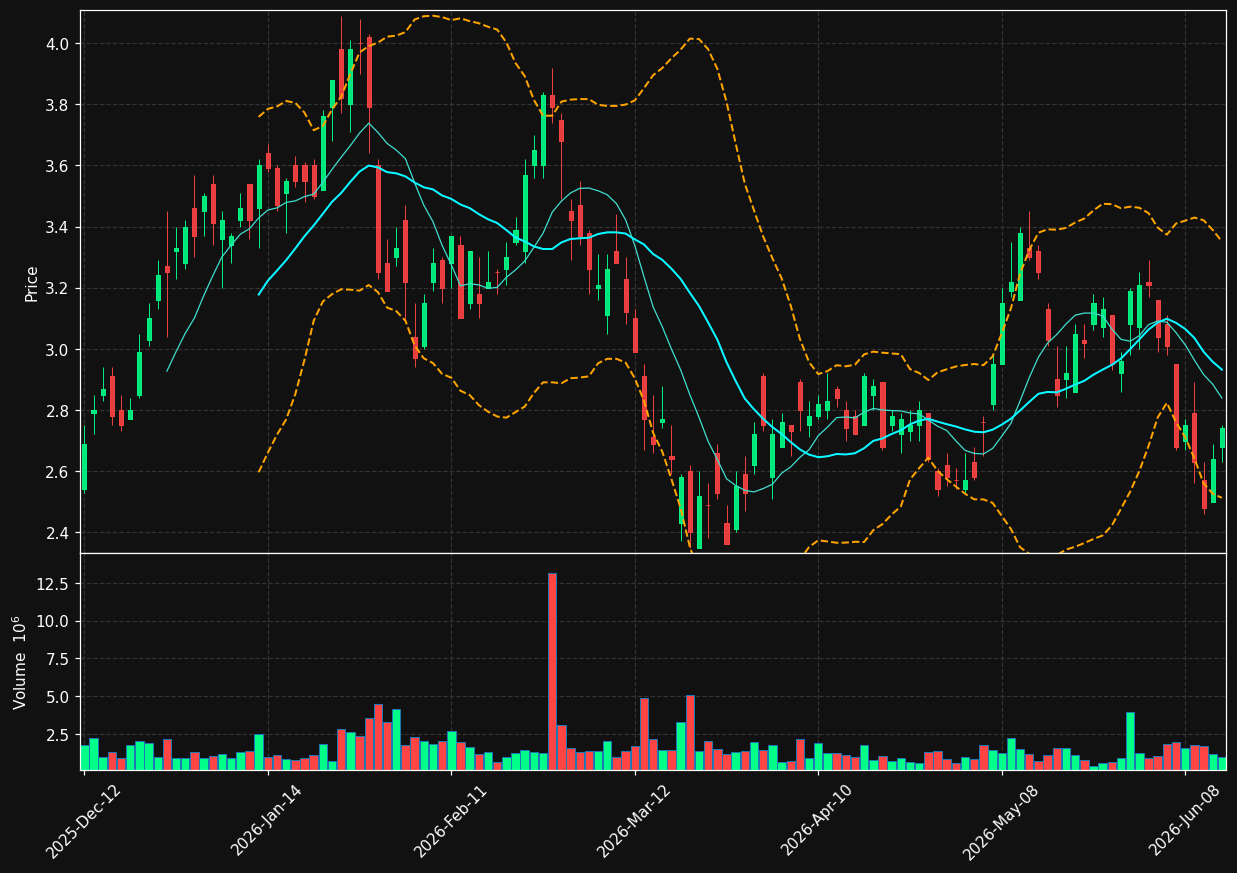1237x873 pixels.
Task: Click the 3.2 price axis tick label
Action: tap(56, 289)
